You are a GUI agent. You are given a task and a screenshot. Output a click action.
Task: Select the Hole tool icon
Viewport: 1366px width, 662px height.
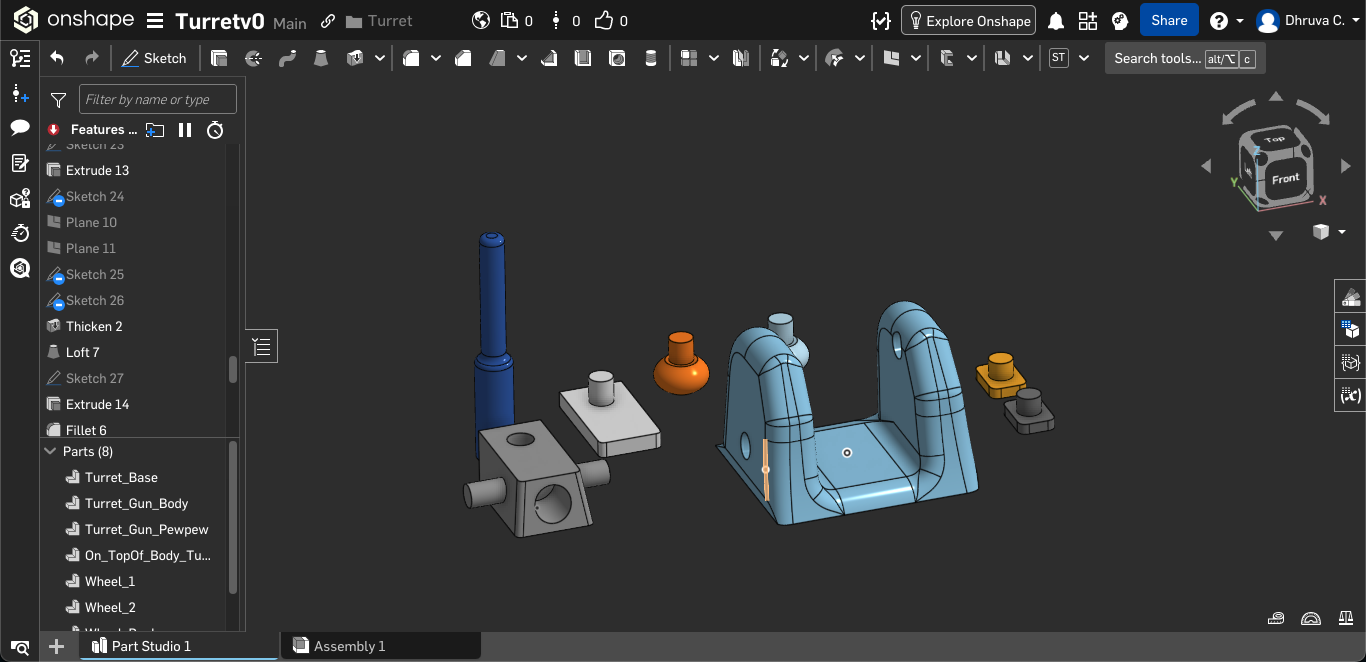click(x=617, y=58)
